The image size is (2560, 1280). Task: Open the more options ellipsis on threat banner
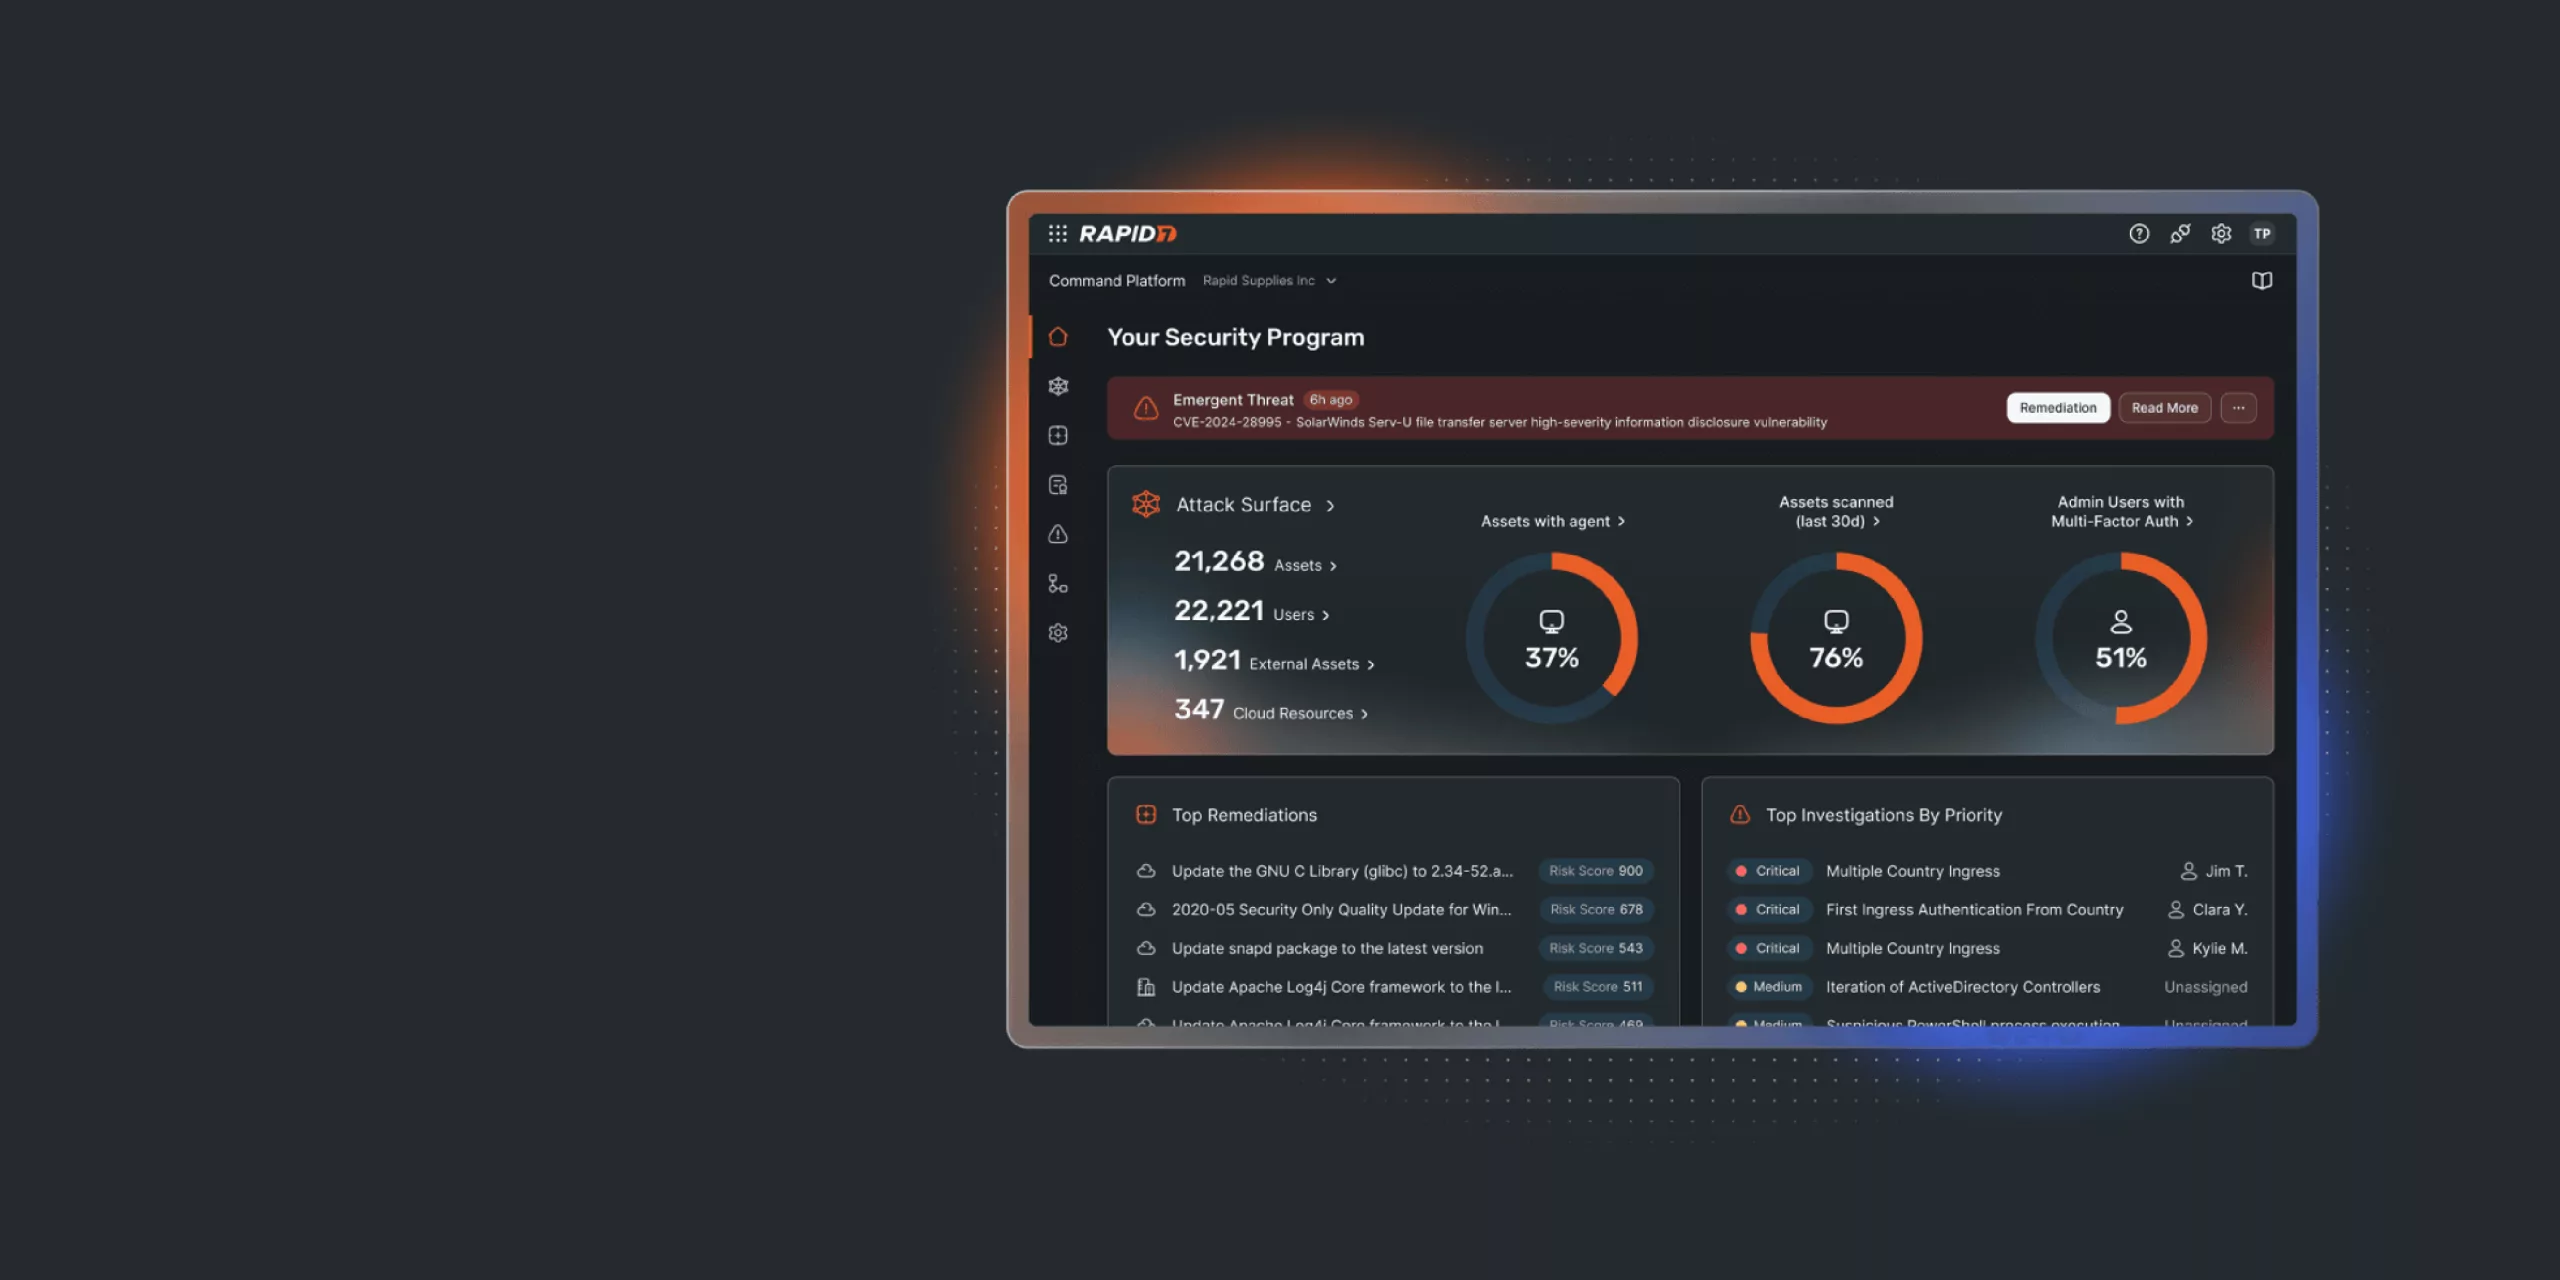2238,408
